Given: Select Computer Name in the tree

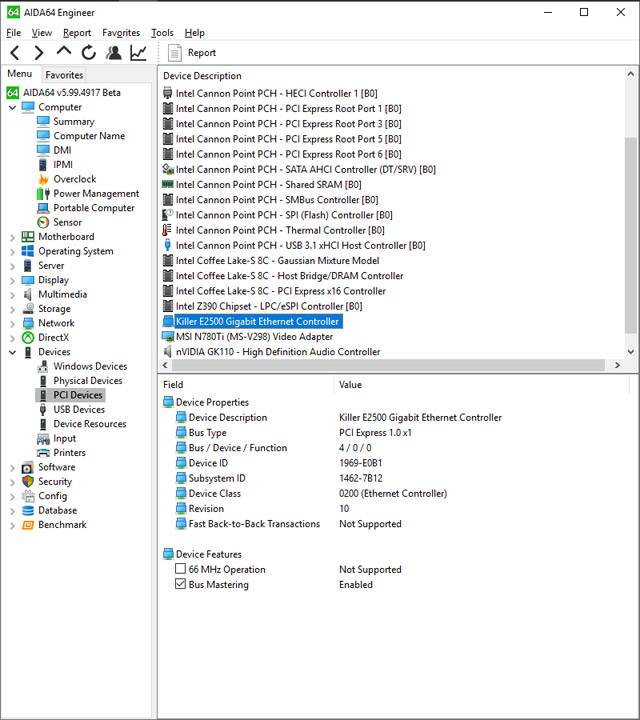Looking at the screenshot, I should (89, 136).
